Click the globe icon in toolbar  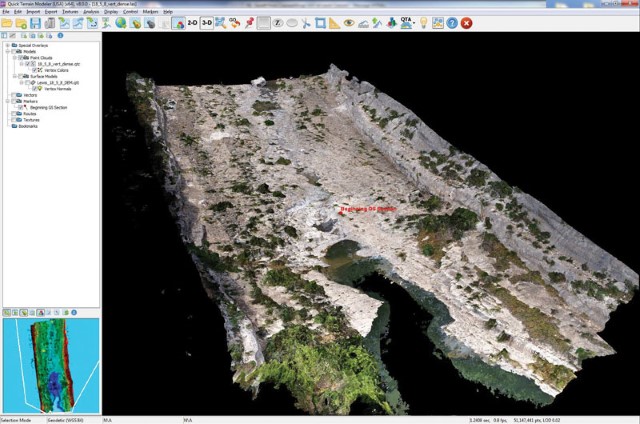pos(121,22)
